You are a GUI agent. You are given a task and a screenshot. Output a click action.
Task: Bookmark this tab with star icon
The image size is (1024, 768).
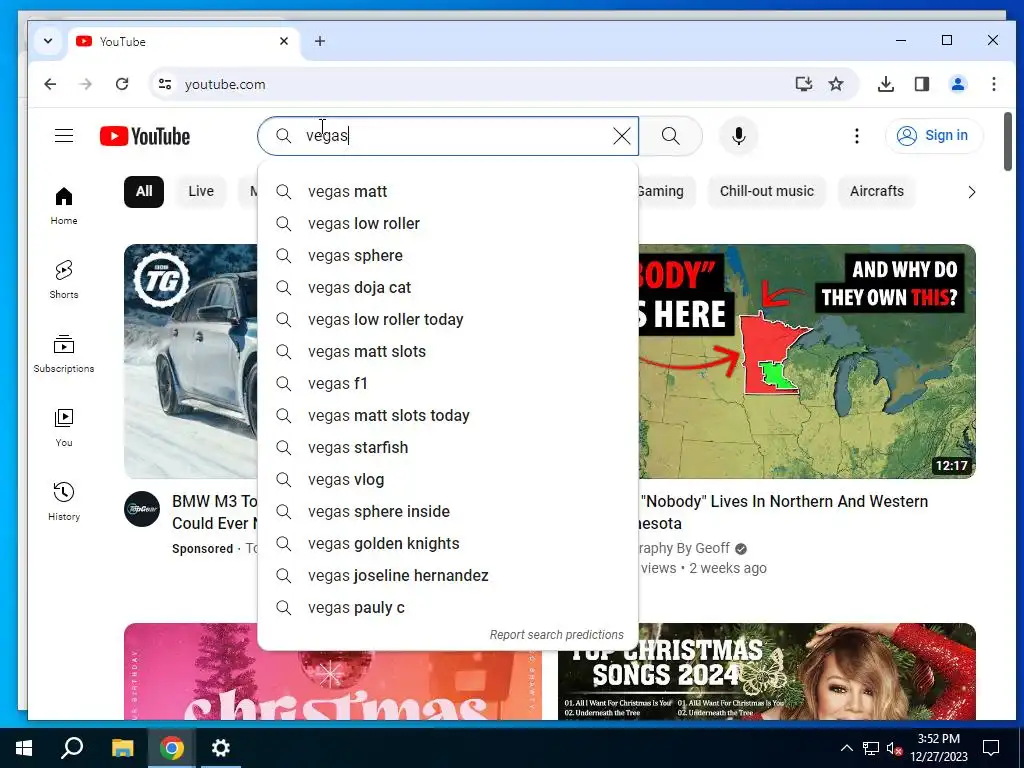point(836,84)
